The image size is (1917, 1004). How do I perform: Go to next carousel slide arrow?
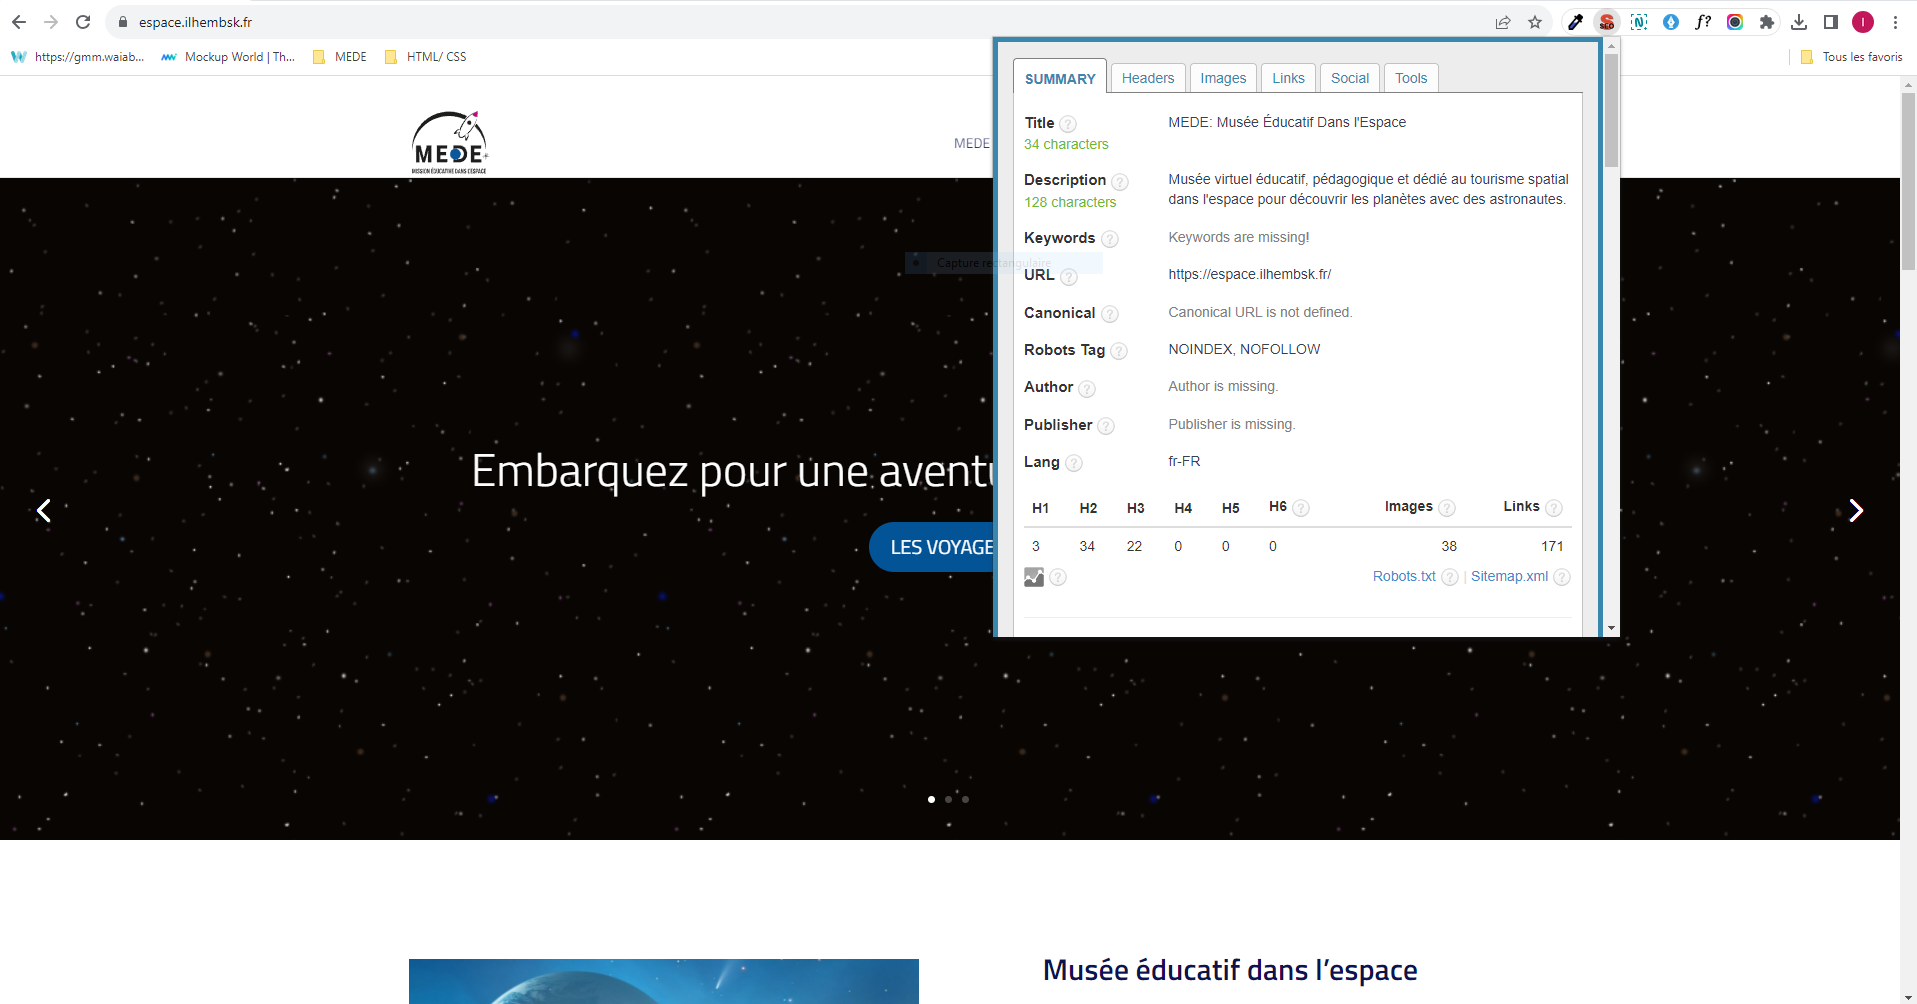(1856, 511)
